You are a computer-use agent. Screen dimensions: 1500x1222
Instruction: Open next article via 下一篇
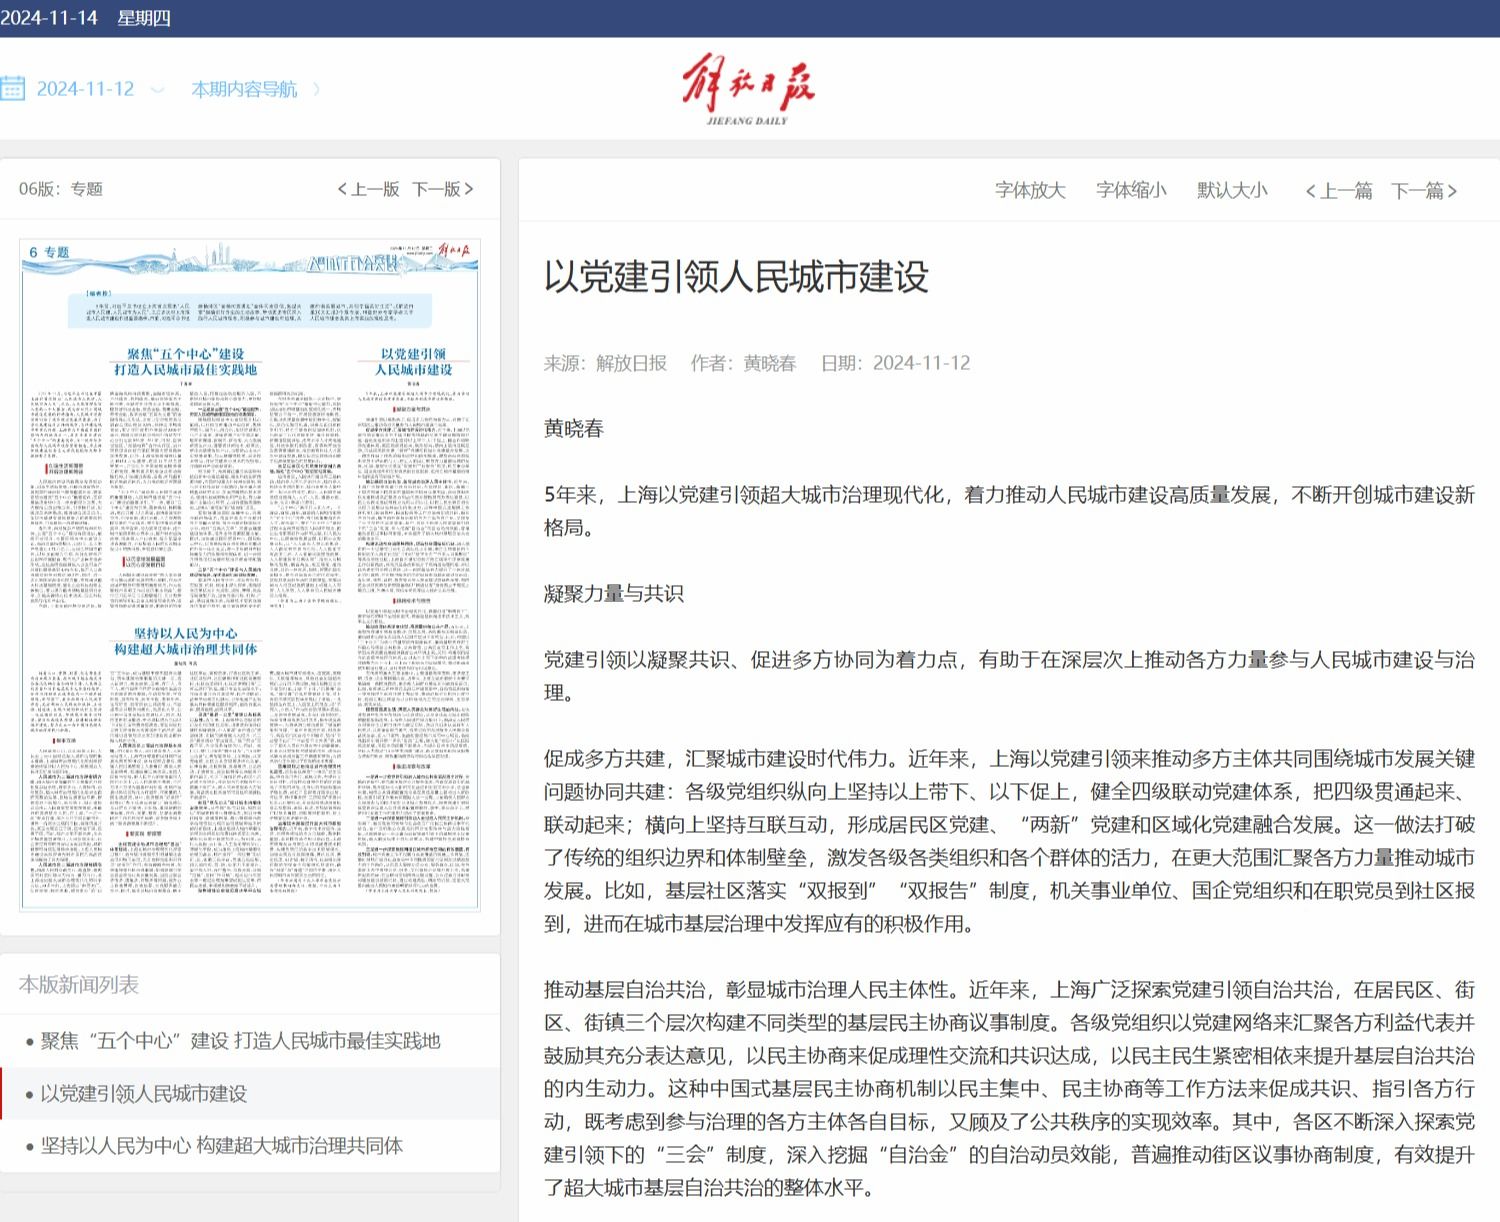[x=1424, y=191]
